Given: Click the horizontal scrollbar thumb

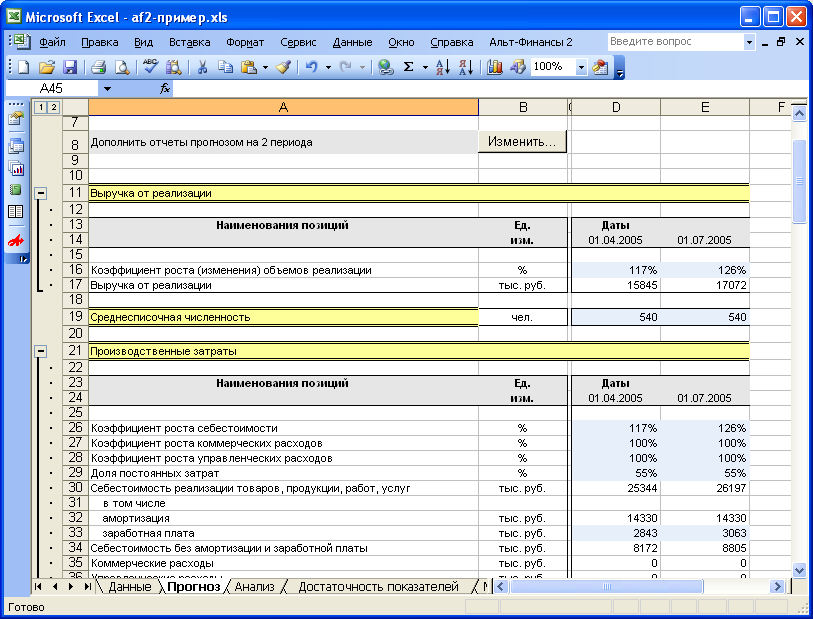Looking at the screenshot, I should [x=606, y=587].
